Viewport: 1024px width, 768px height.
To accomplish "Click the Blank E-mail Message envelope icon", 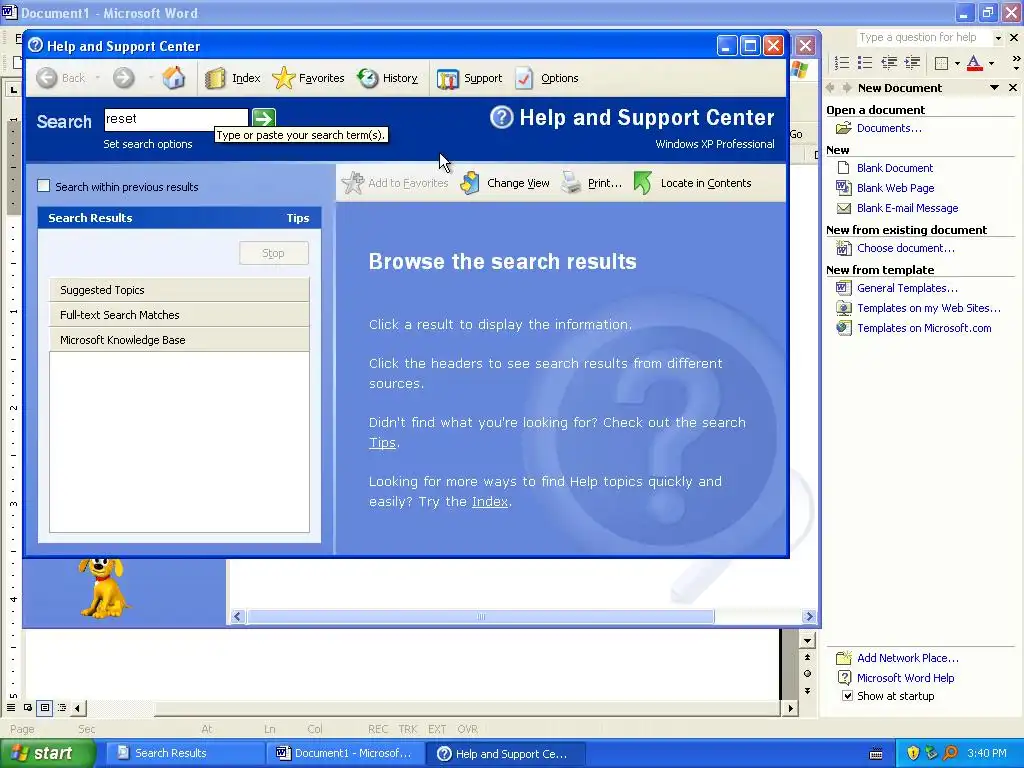I will click(844, 208).
